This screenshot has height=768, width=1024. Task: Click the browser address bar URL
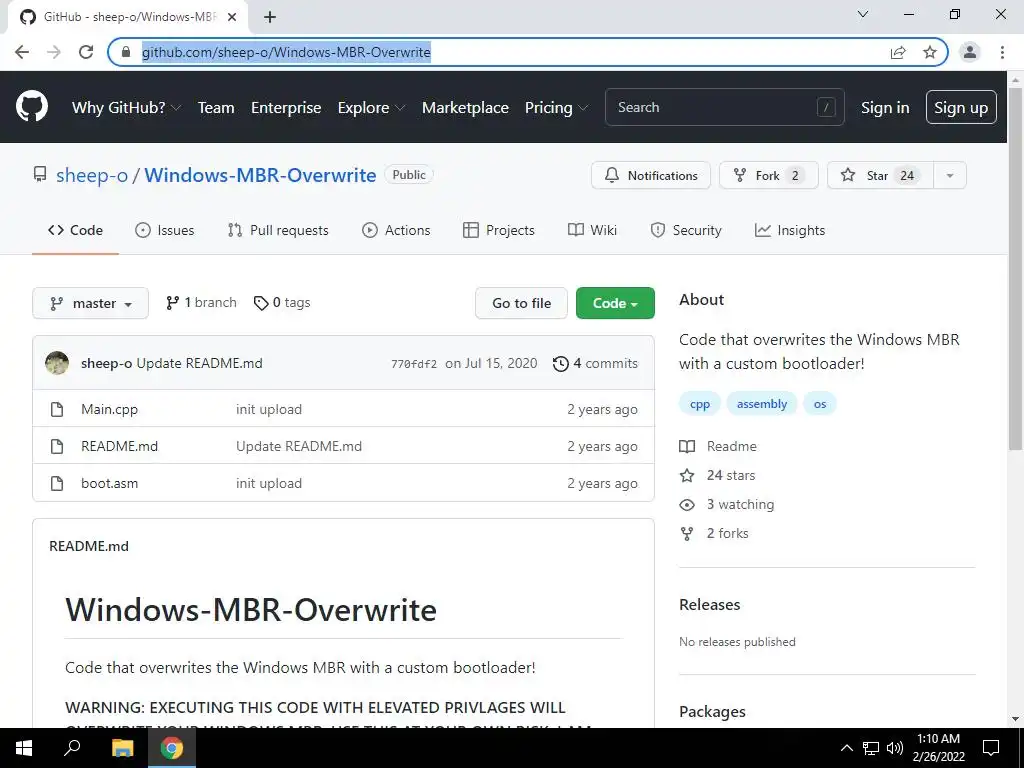pos(286,52)
